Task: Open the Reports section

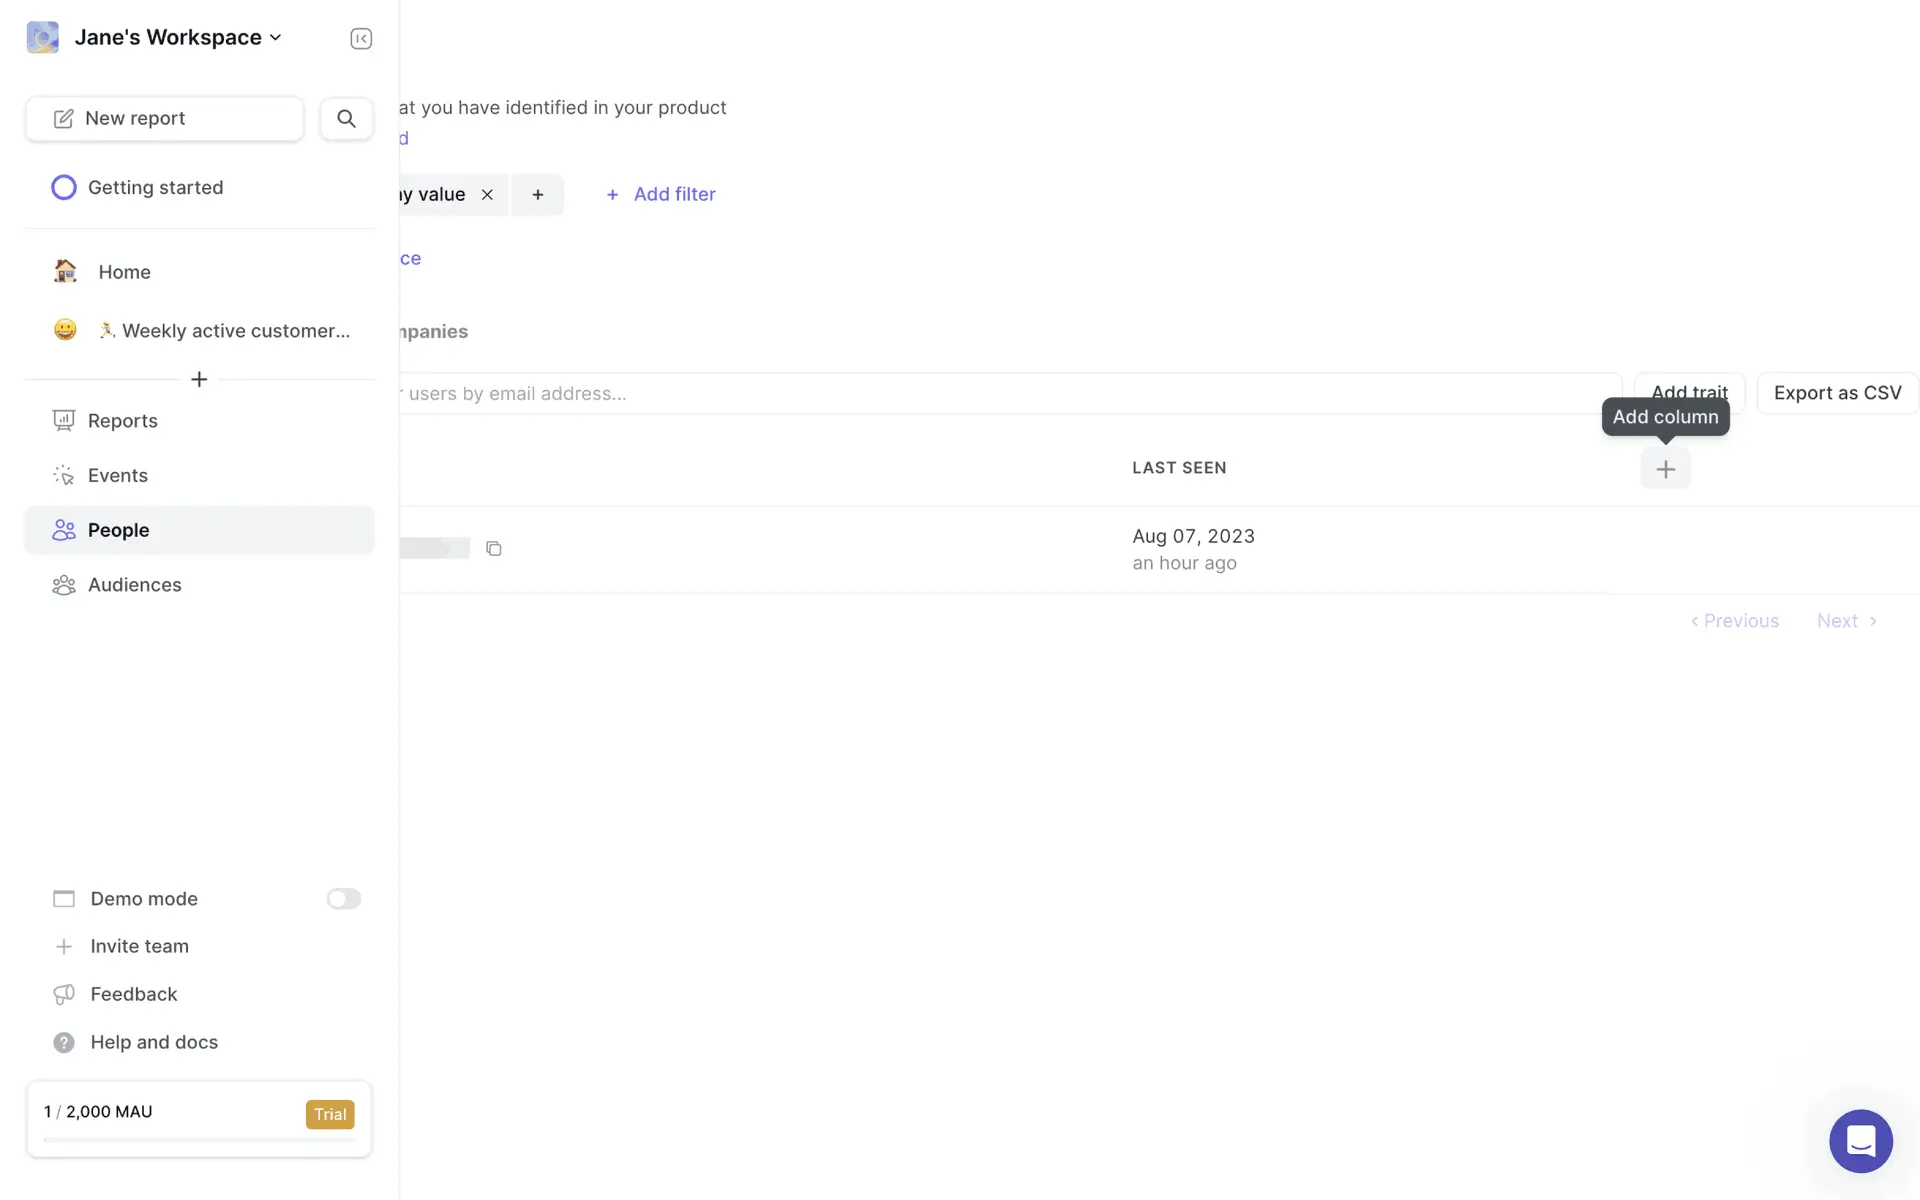Action: (122, 421)
